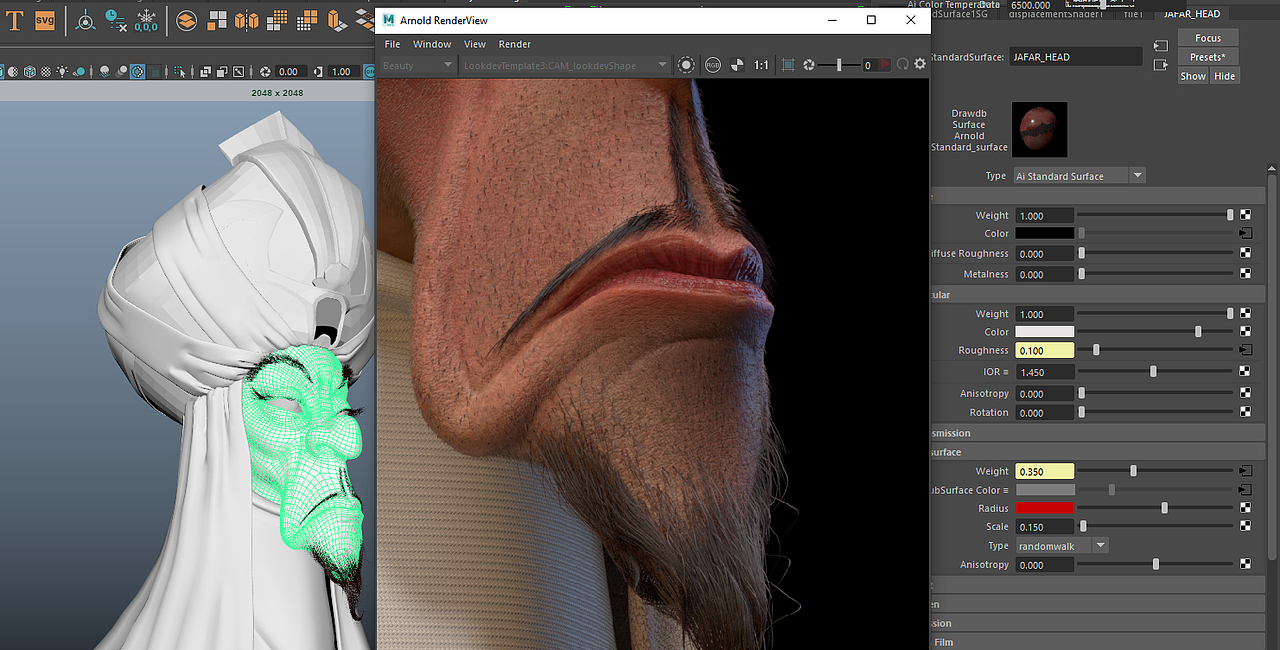
Task: Click the center pivot shelf icon
Action: click(x=85, y=21)
